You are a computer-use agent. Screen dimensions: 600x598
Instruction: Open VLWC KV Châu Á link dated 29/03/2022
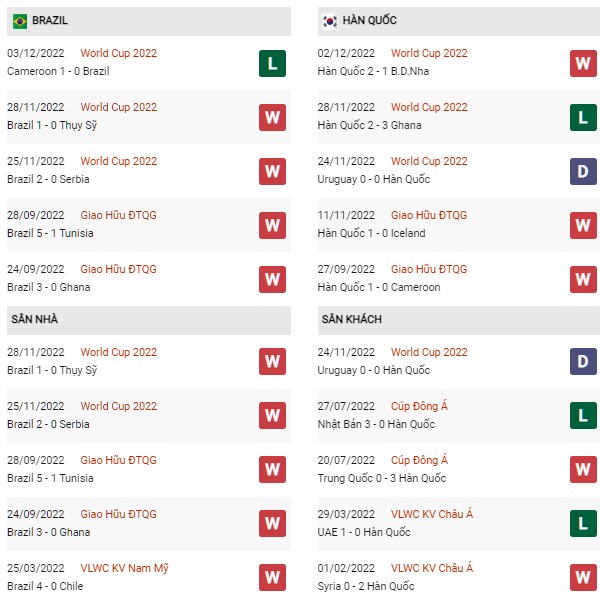[432, 514]
